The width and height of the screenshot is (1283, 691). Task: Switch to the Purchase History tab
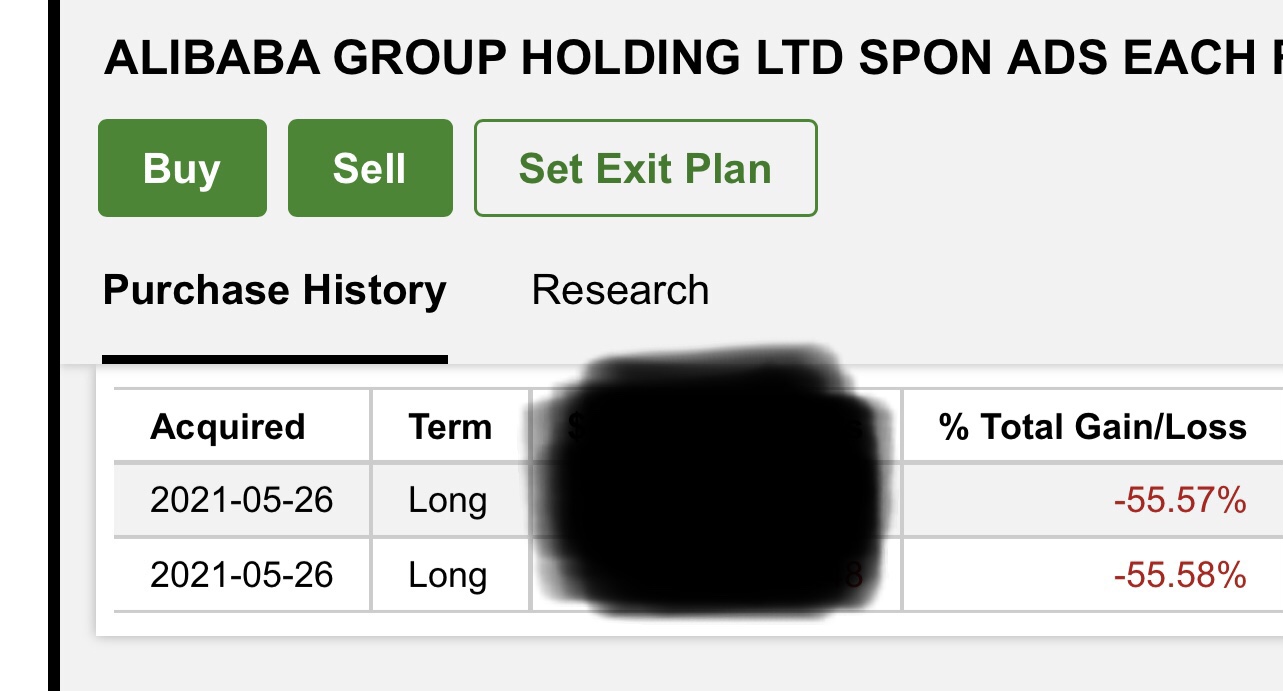[274, 291]
